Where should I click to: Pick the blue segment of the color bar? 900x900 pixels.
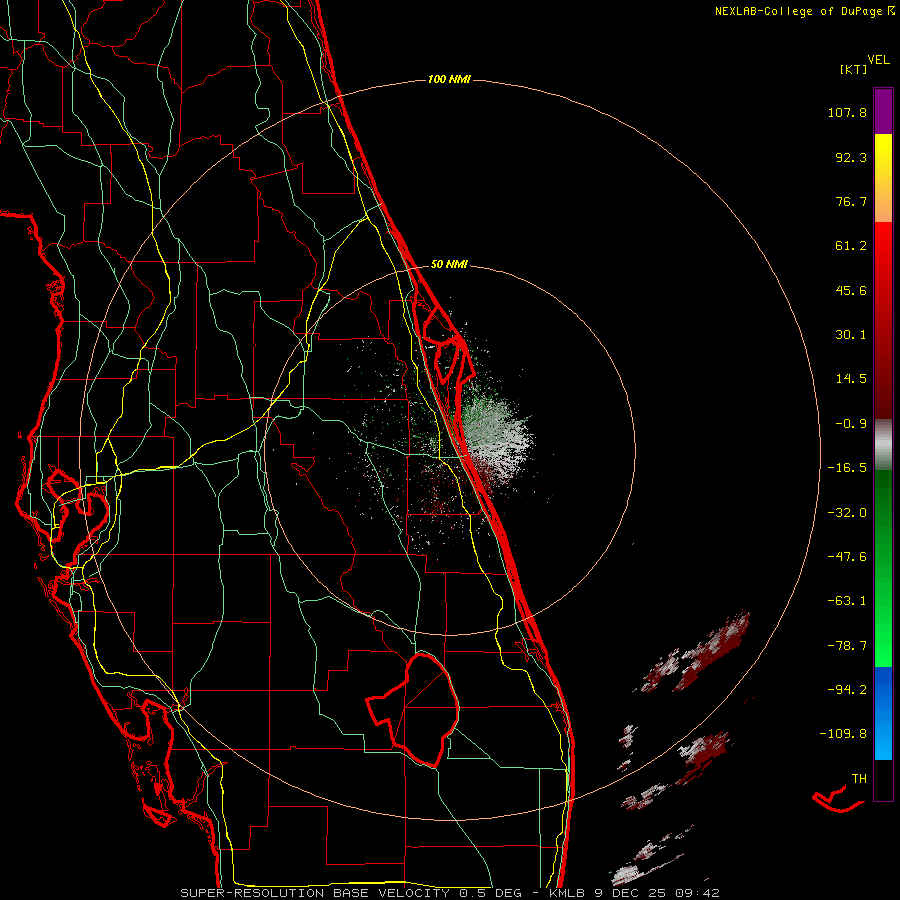coord(883,713)
